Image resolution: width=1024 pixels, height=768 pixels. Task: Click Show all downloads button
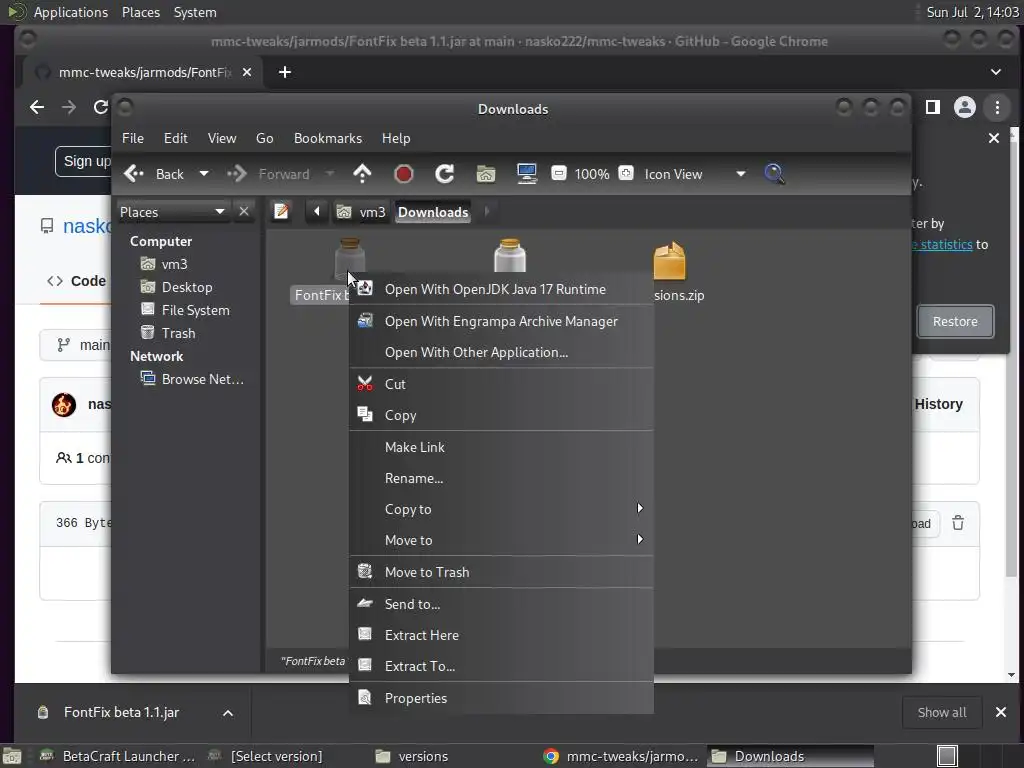pos(942,712)
